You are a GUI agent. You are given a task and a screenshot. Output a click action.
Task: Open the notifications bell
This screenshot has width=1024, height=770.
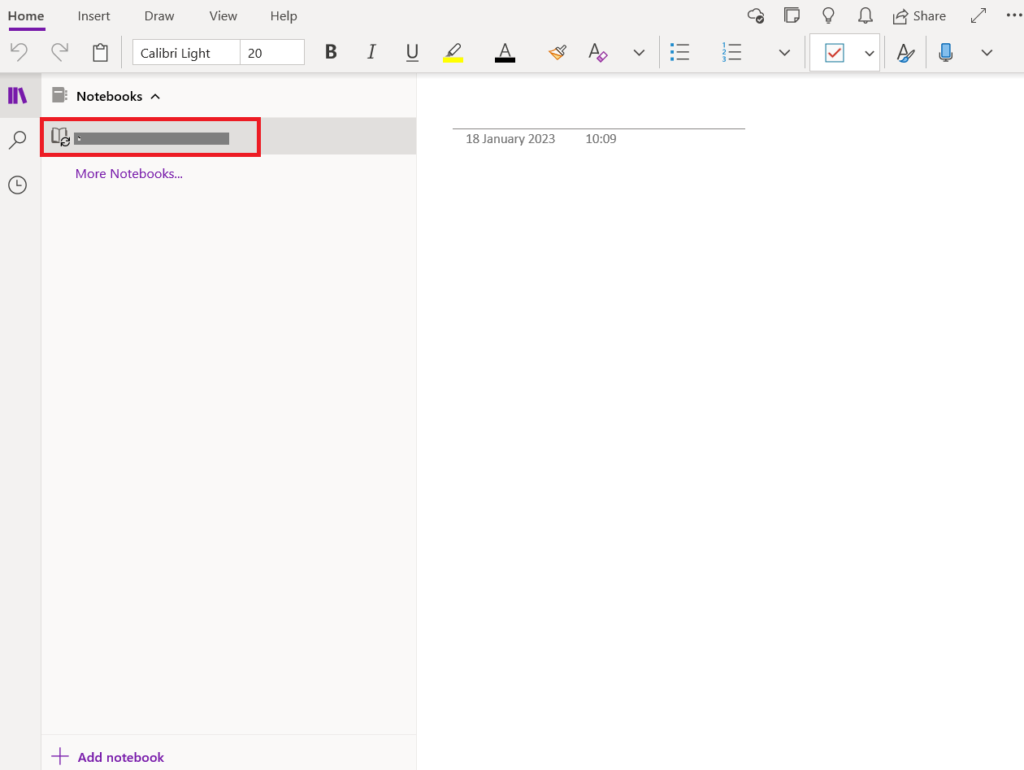point(865,16)
